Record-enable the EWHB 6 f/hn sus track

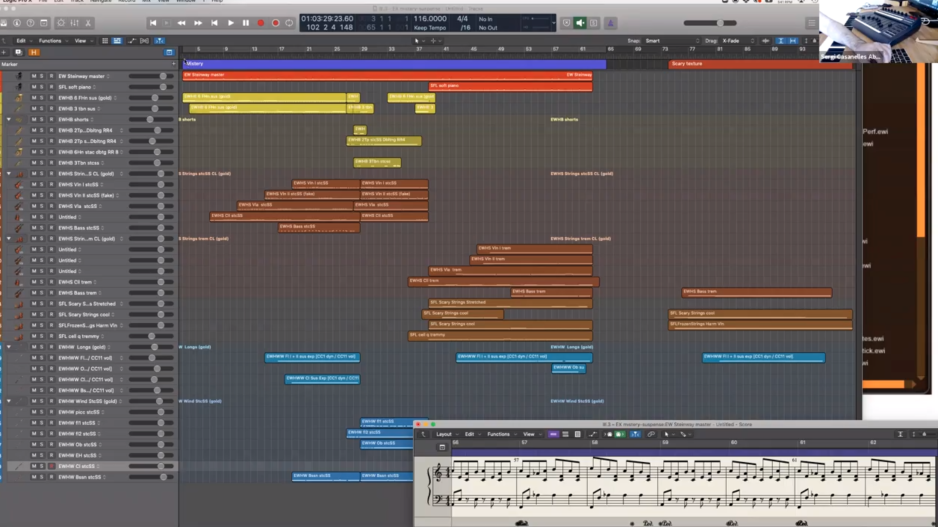click(x=51, y=98)
